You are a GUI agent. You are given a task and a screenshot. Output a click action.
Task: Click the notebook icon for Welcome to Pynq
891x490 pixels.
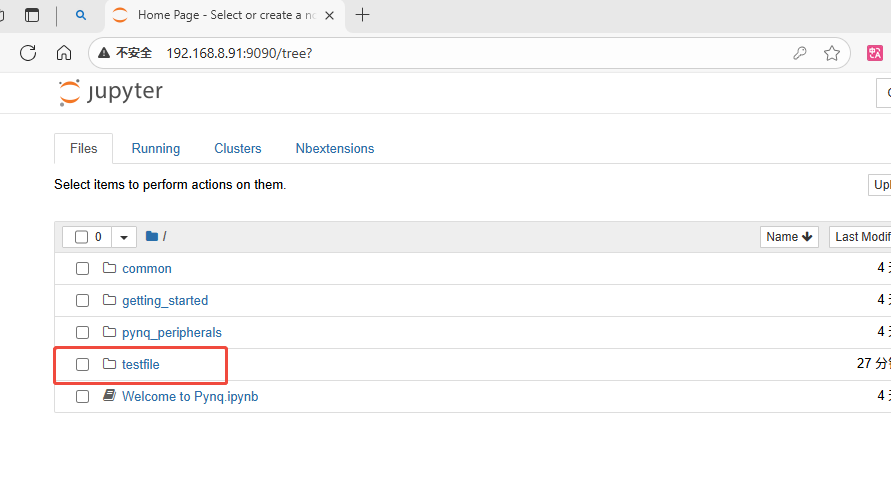click(x=110, y=396)
